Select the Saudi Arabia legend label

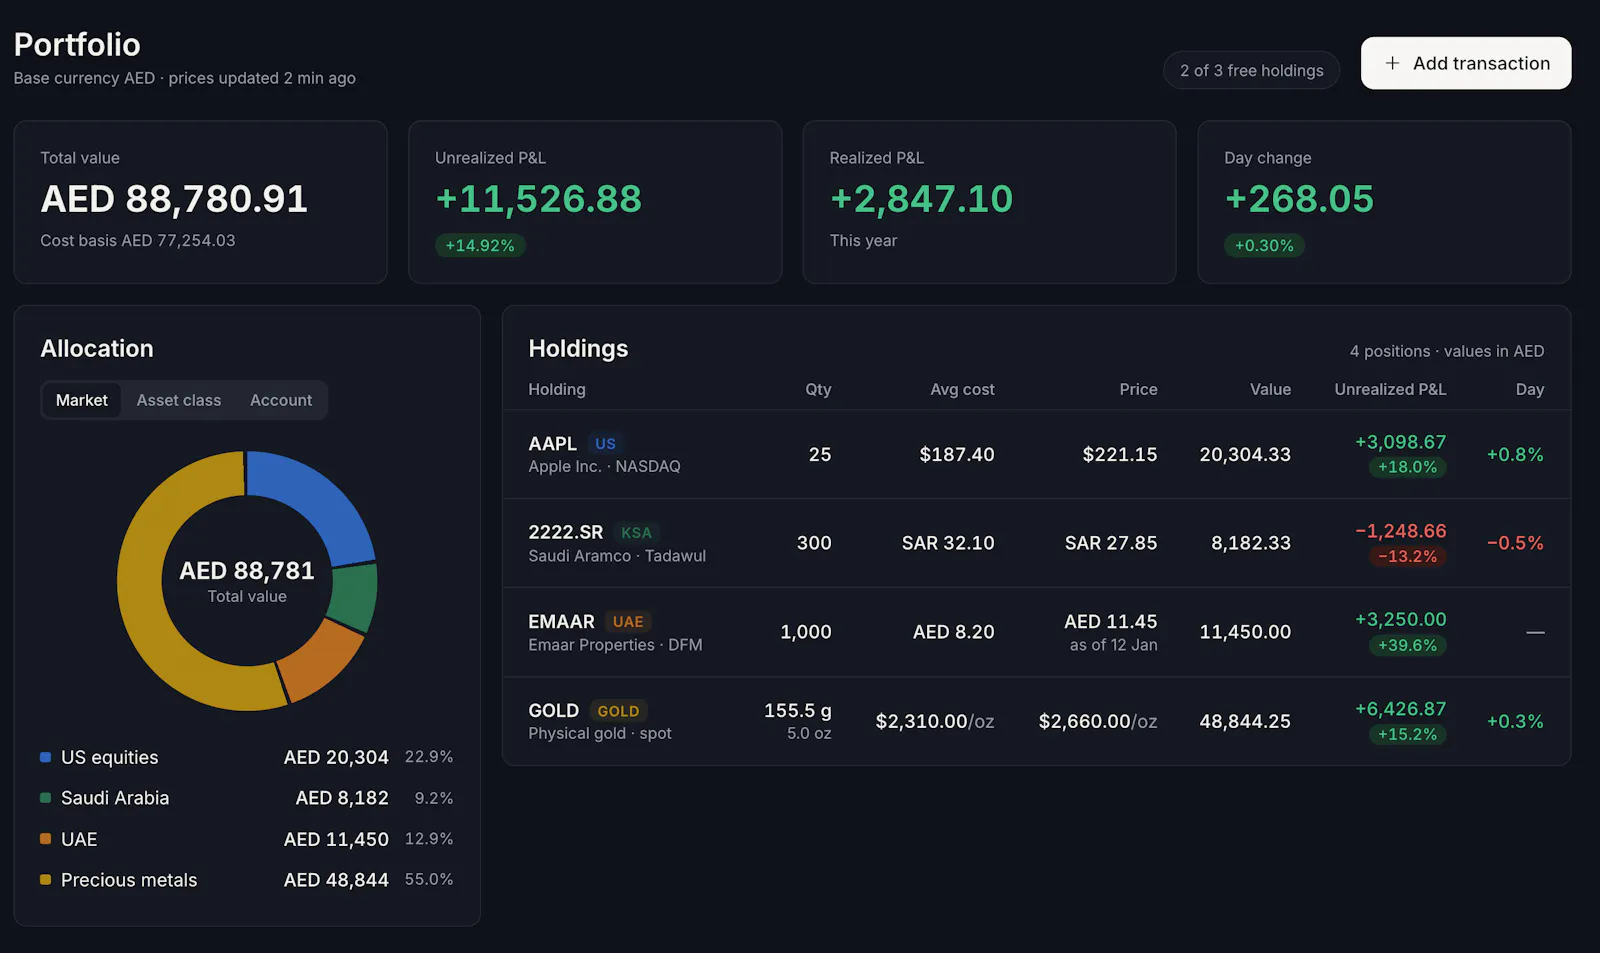click(115, 798)
